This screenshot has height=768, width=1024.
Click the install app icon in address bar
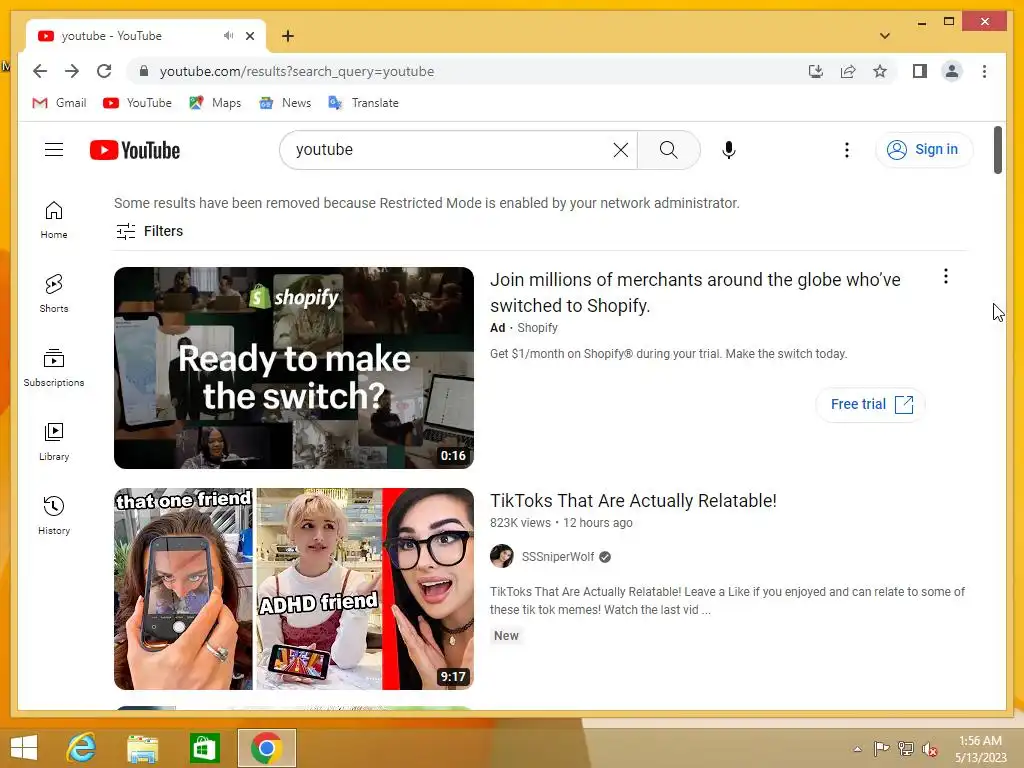pos(816,71)
